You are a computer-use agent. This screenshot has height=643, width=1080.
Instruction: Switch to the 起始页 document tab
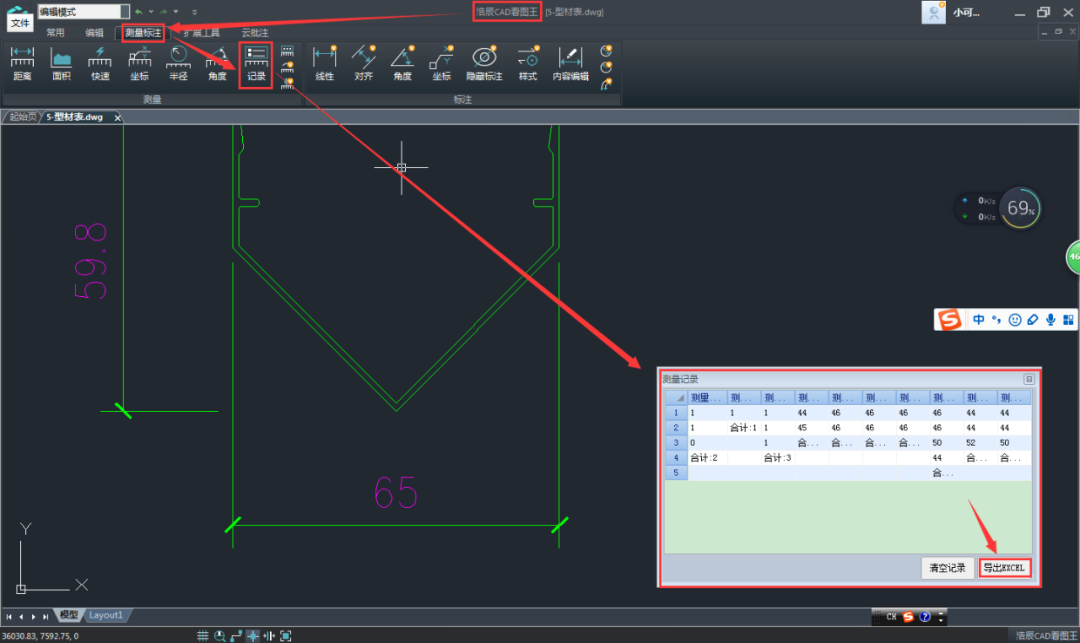coord(23,117)
